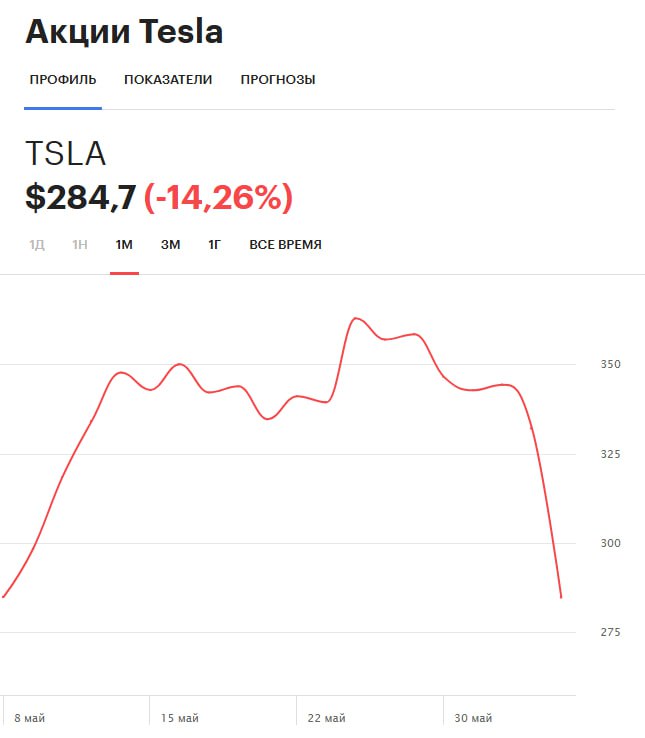Viewport: 645px width, 738px height.
Task: Click the Акции Tesla heading
Action: 124,33
